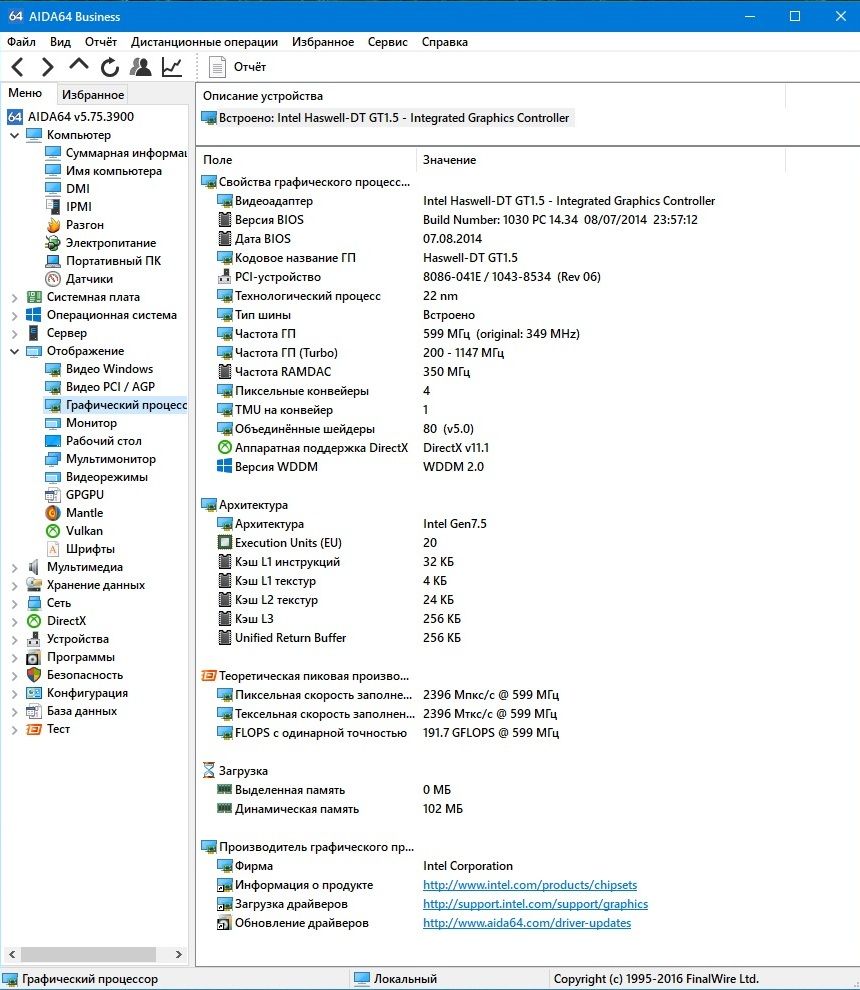Screen dimensions: 860x990
Task: Open Дистанционные операции menu
Action: point(205,42)
